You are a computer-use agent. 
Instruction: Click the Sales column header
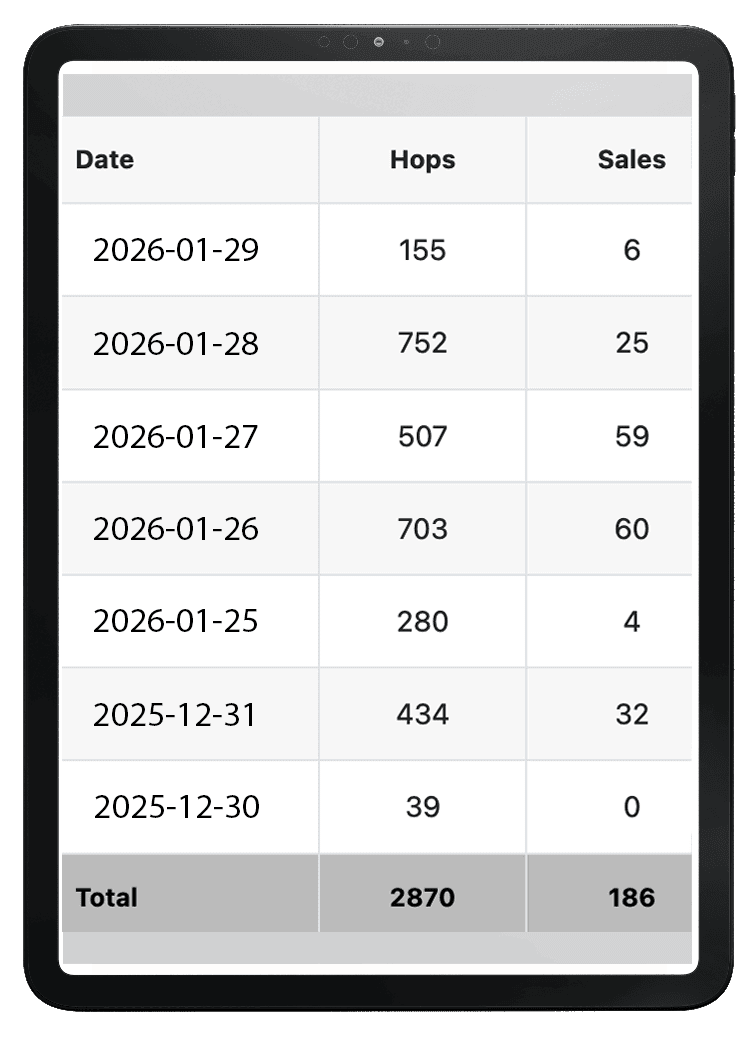coord(631,160)
